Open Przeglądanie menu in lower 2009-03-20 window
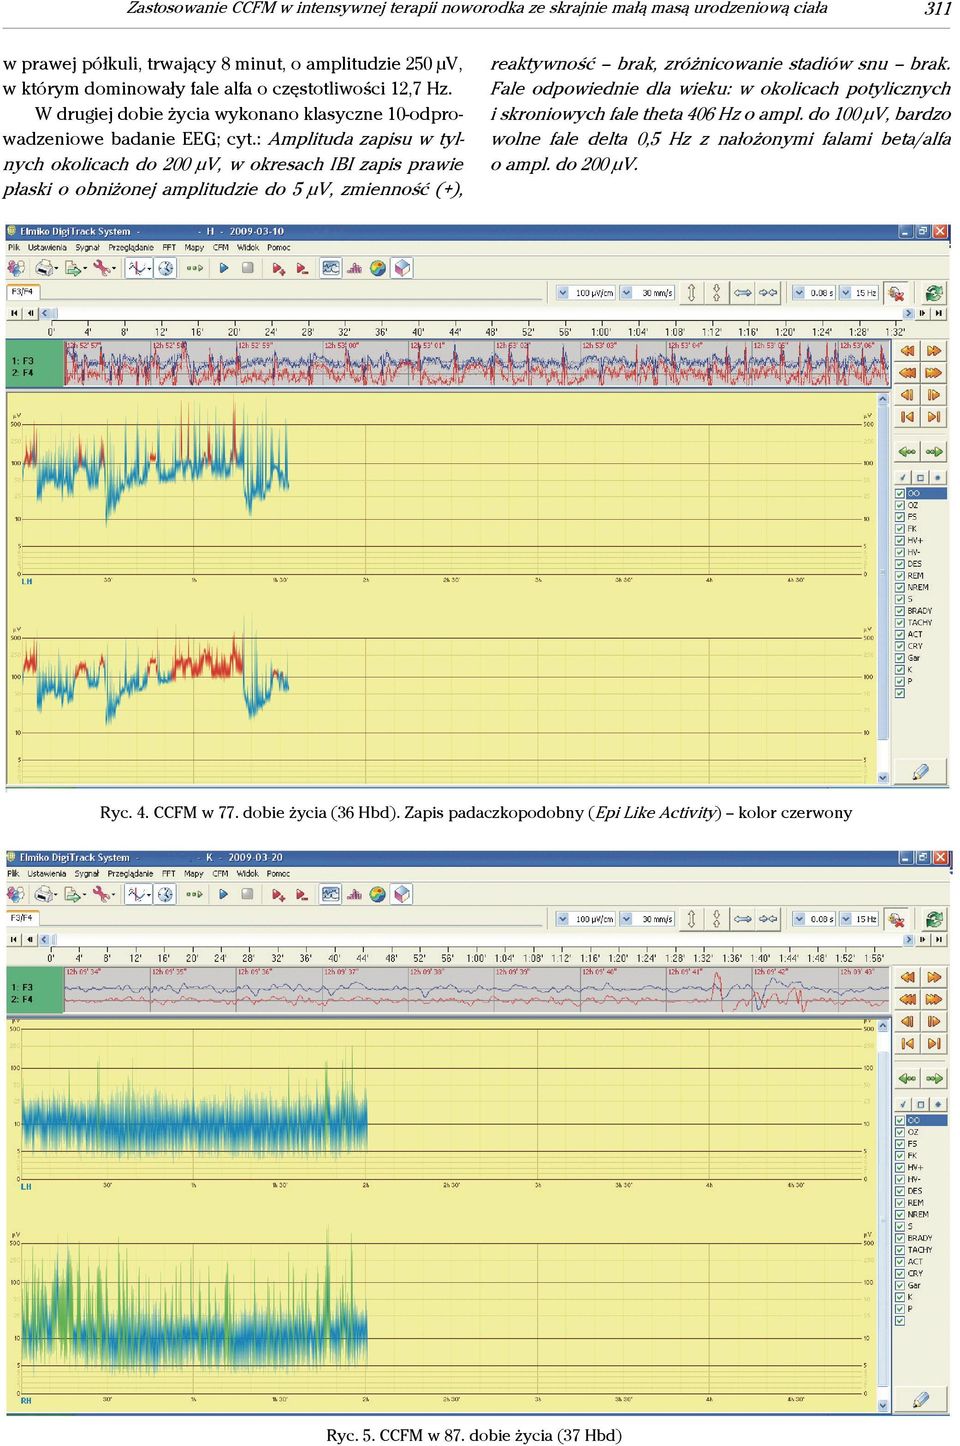Image resolution: width=960 pixels, height=1446 pixels. coord(131,873)
